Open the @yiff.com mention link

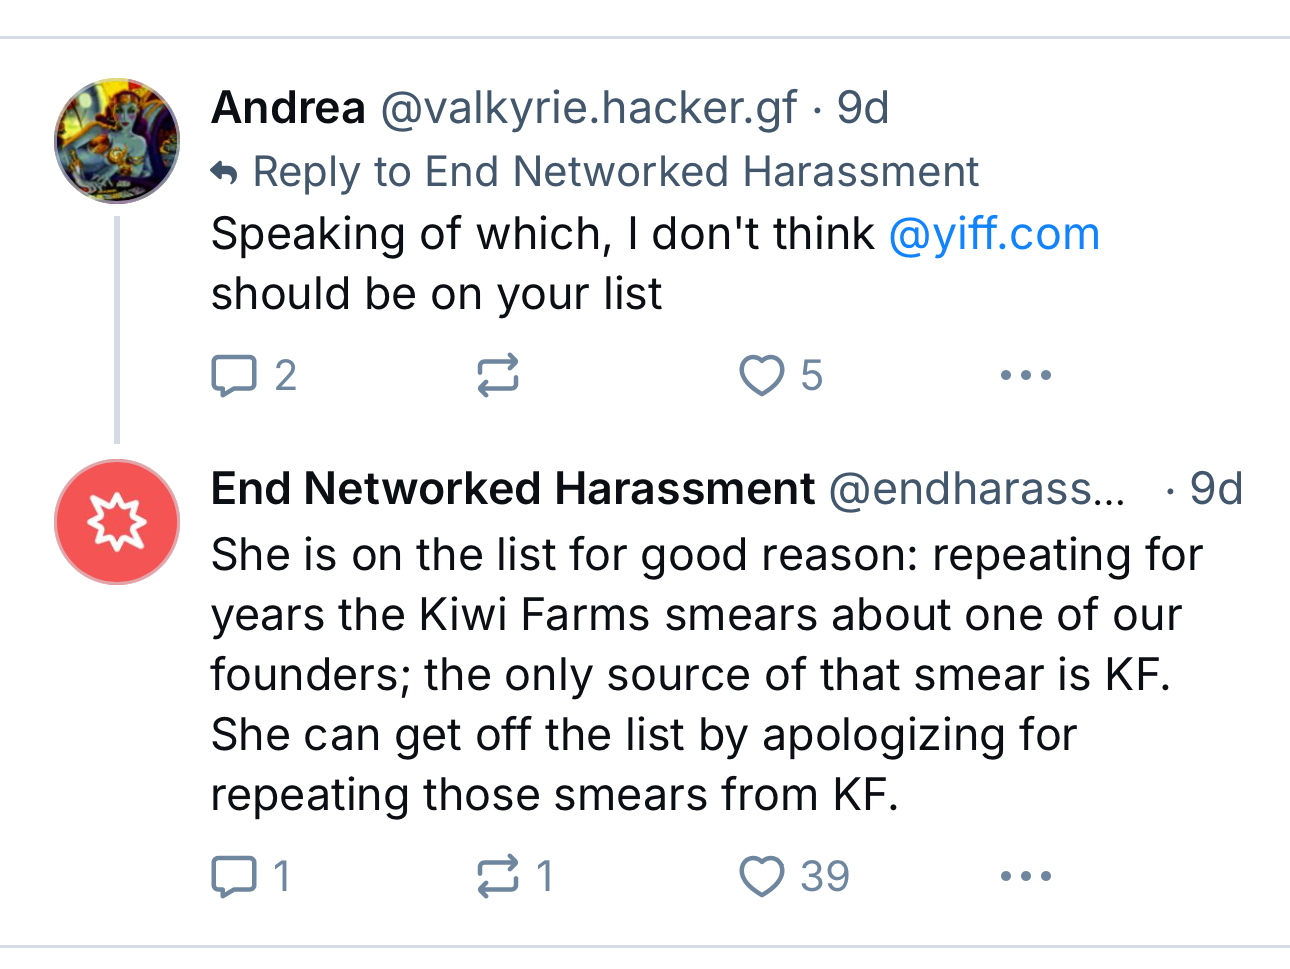point(994,234)
